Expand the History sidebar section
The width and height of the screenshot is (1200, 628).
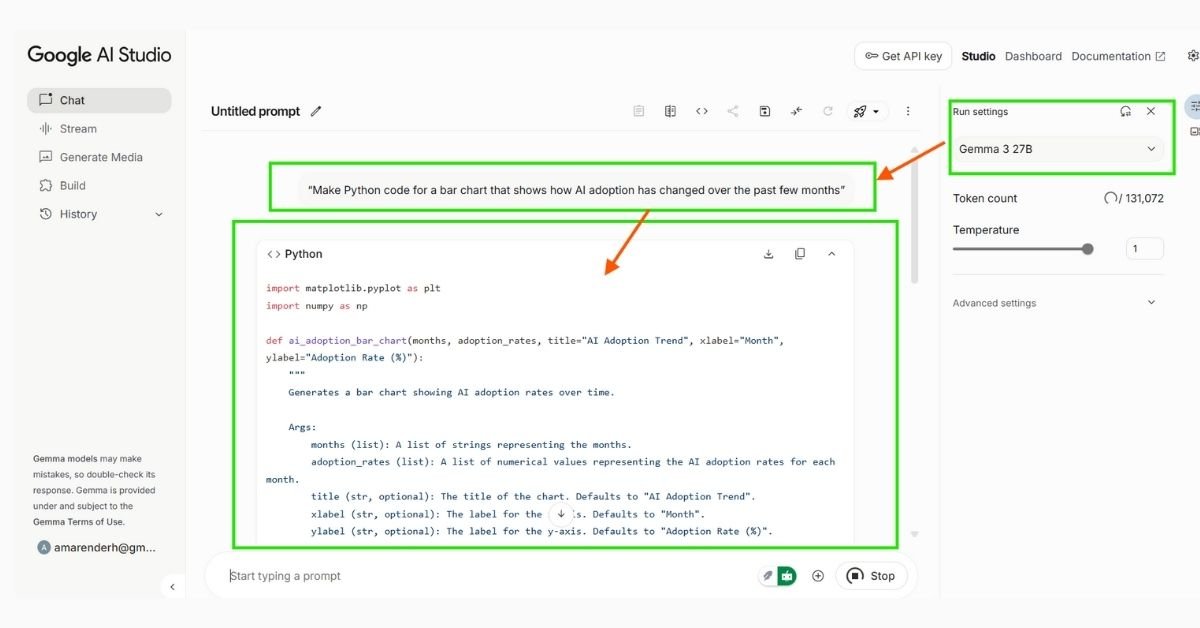[158, 214]
